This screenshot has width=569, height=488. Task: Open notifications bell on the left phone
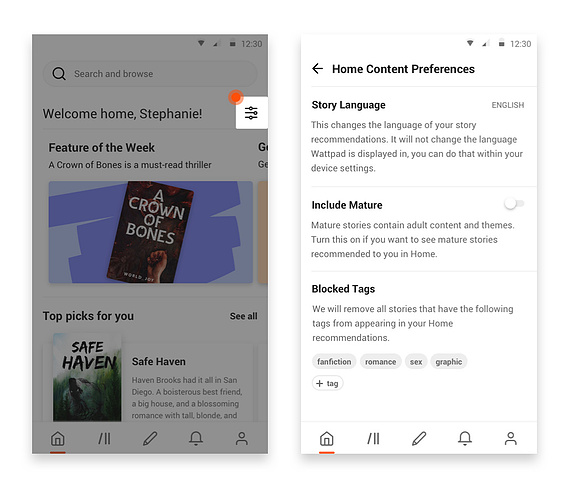pyautogui.click(x=196, y=438)
